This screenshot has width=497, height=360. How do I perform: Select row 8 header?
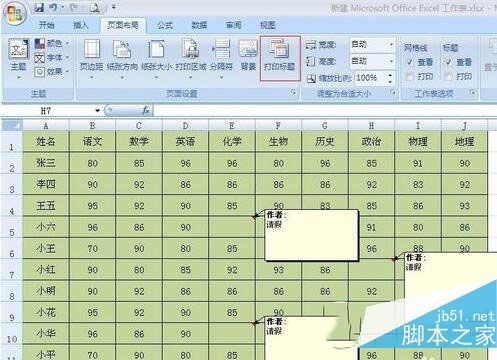click(x=12, y=291)
